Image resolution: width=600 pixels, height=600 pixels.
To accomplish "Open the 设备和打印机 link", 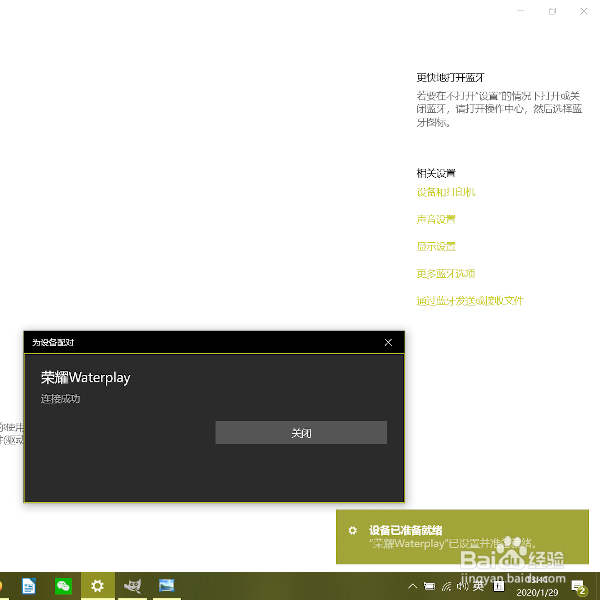I will tap(446, 192).
